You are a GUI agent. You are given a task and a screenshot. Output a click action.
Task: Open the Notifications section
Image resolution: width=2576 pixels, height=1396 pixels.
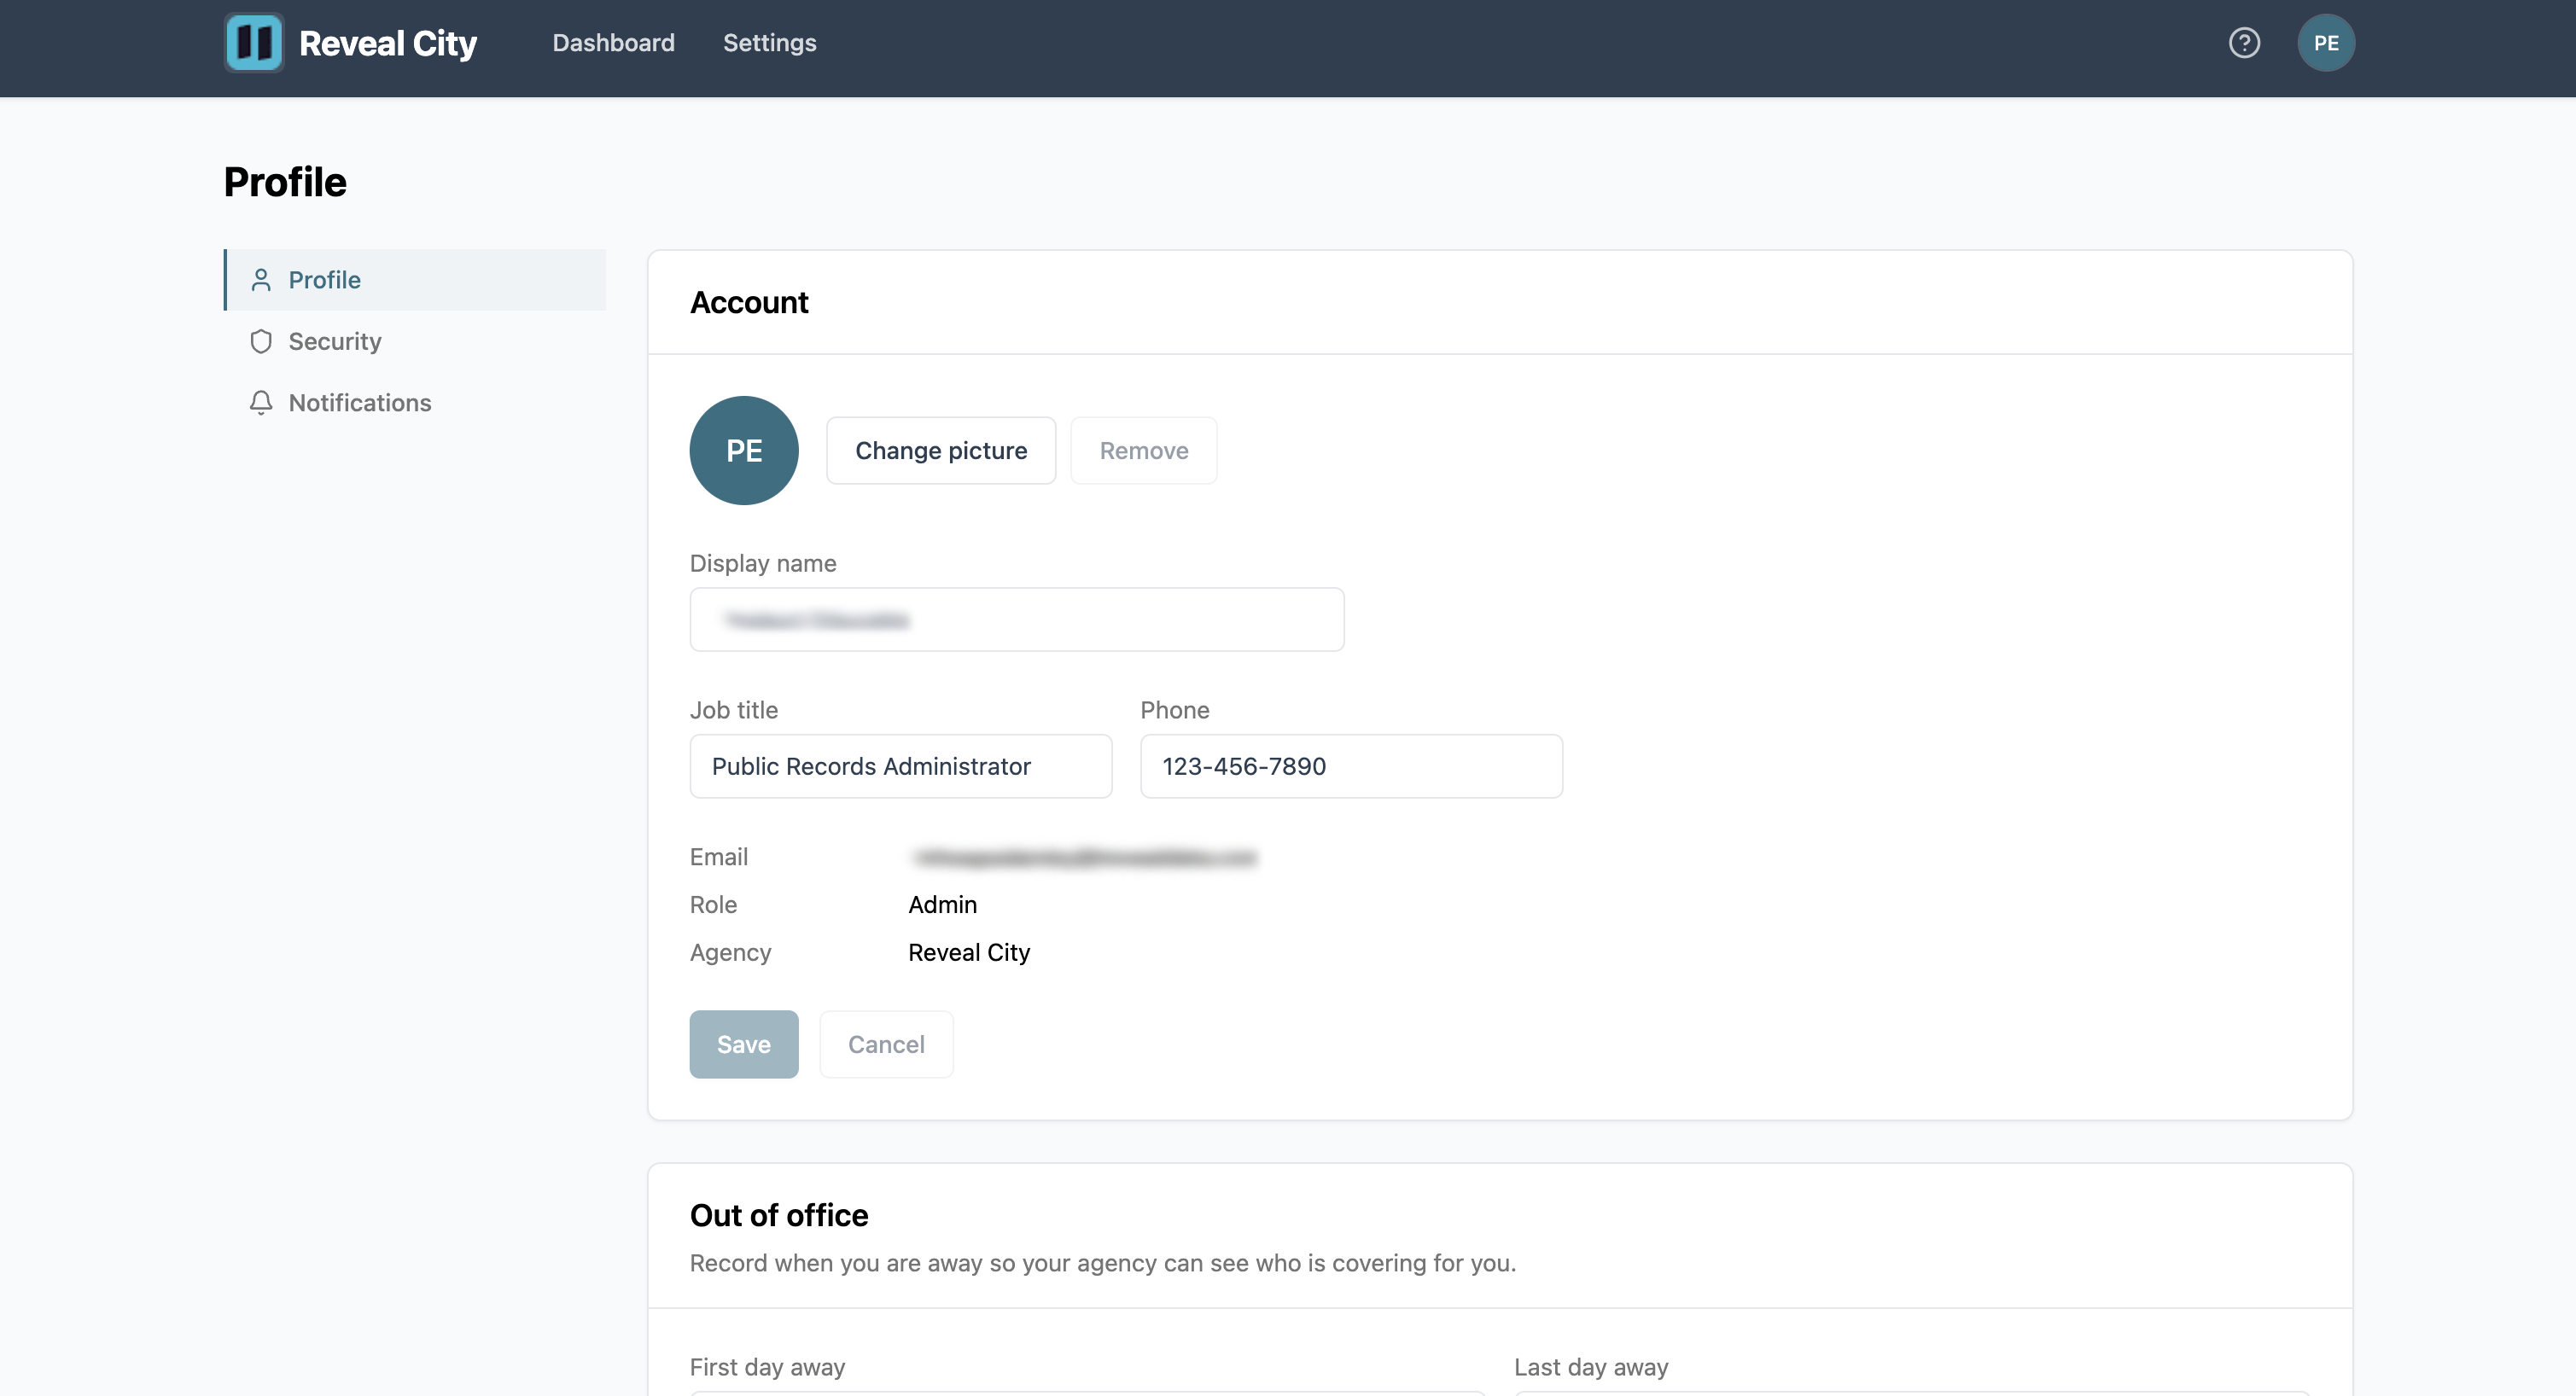click(x=415, y=403)
